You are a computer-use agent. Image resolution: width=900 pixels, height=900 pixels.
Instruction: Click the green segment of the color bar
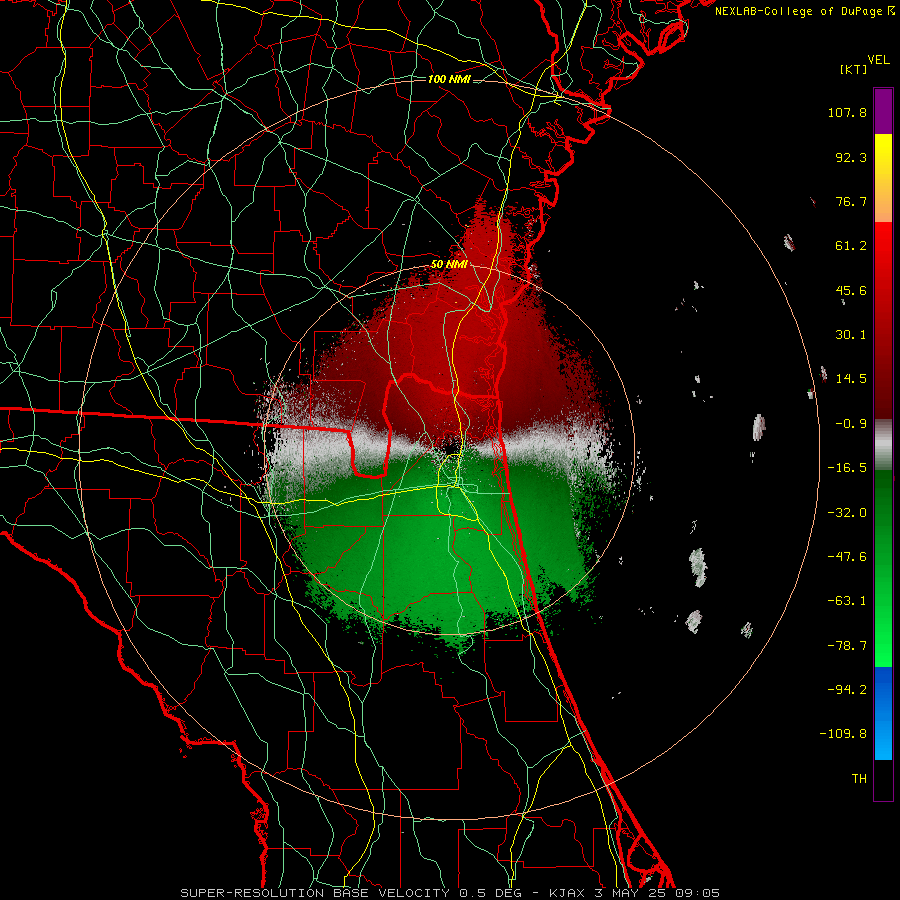coord(883,568)
